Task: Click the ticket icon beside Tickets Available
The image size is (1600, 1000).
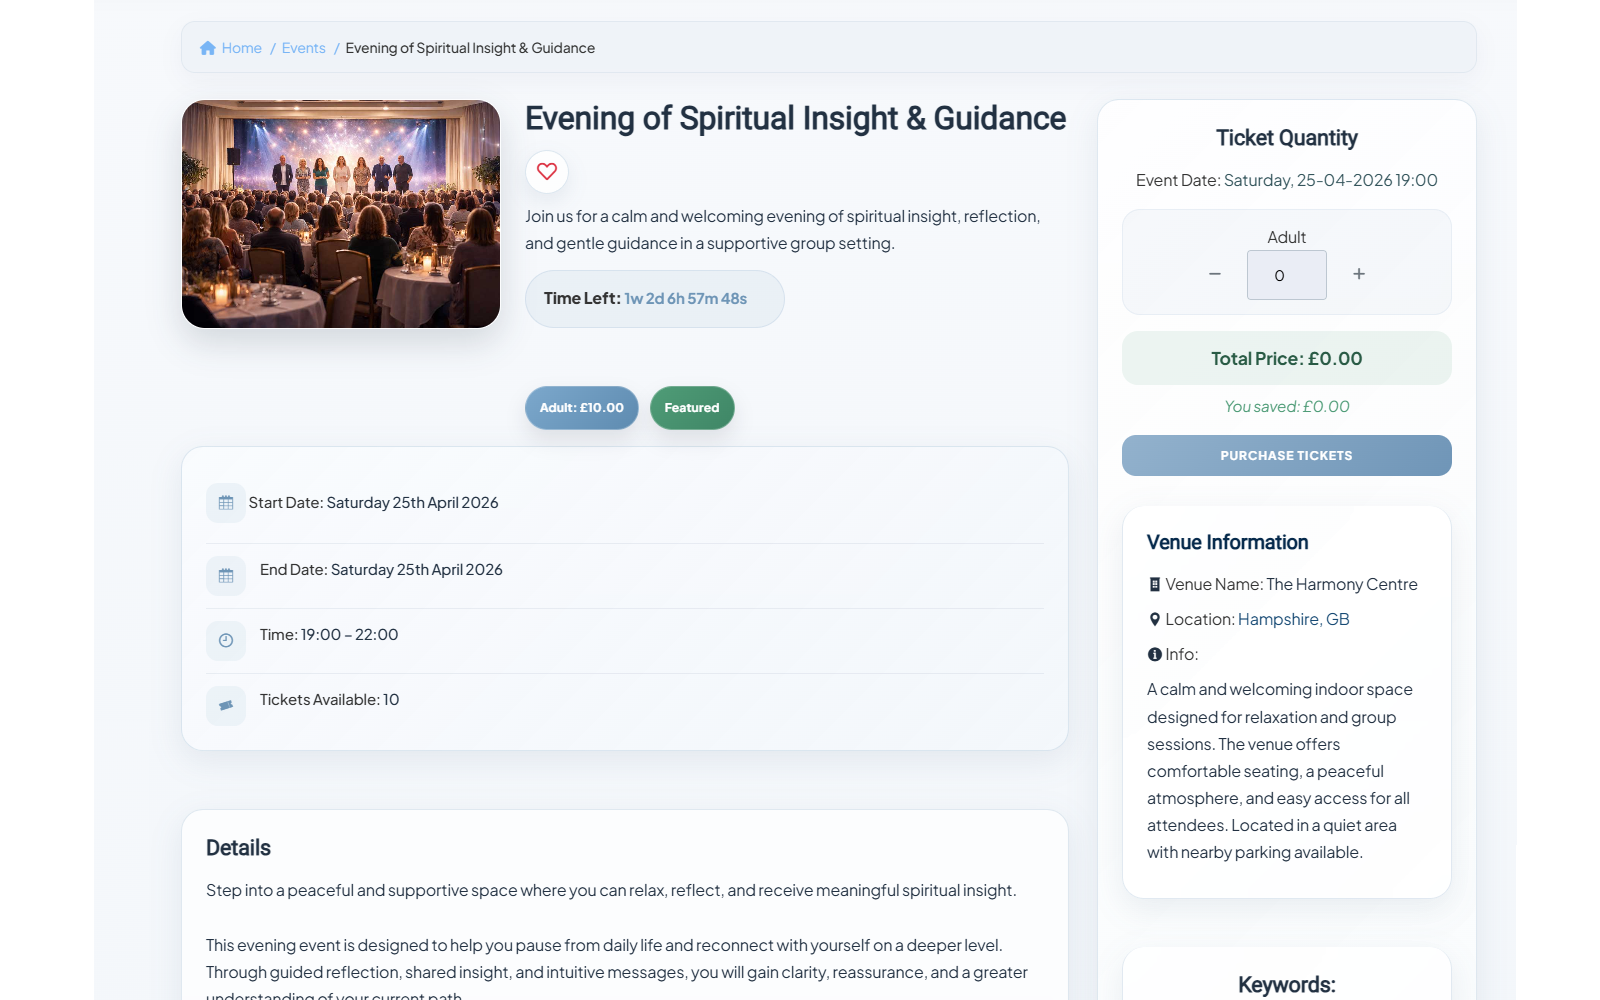Action: [x=226, y=706]
